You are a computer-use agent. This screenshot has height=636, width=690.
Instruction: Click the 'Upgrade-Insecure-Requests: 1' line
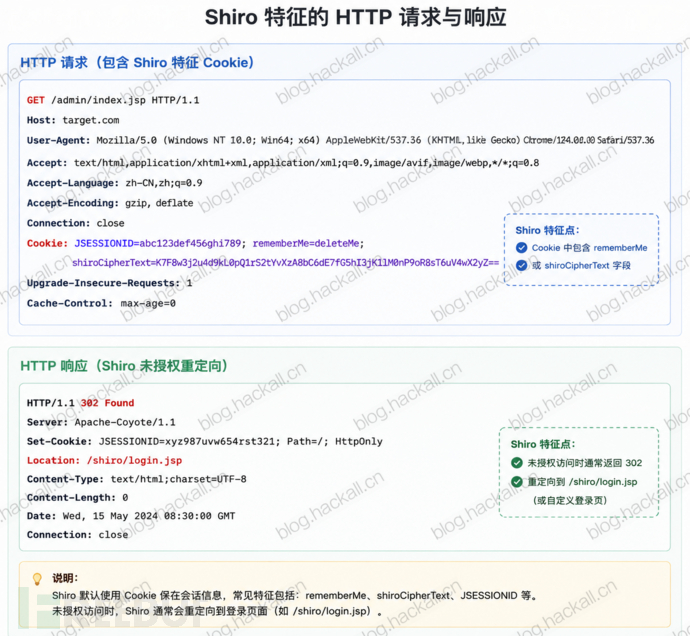click(x=110, y=283)
